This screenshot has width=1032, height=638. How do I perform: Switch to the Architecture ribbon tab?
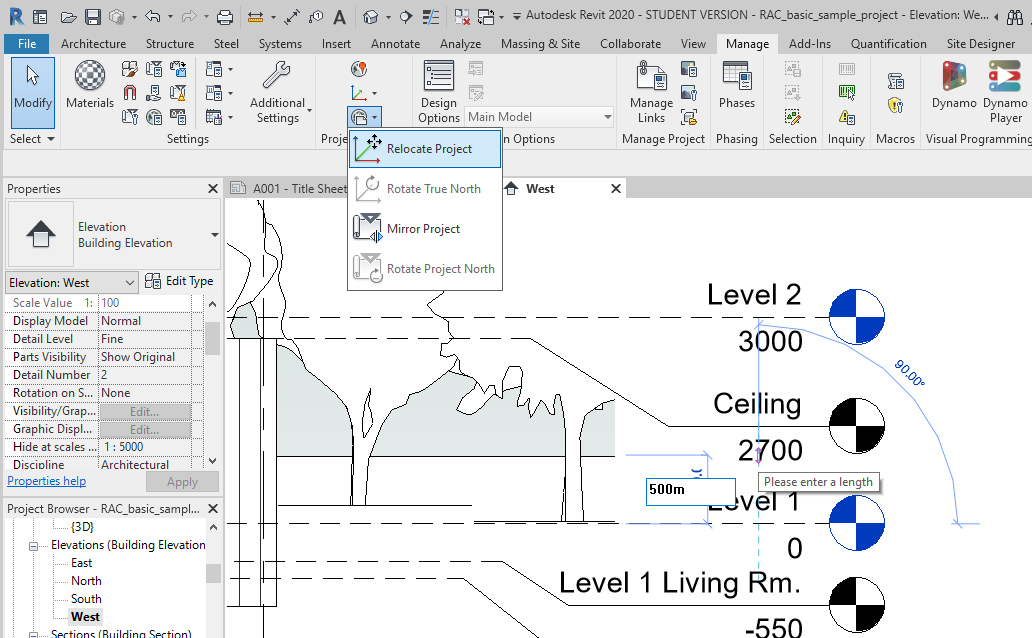[x=93, y=43]
